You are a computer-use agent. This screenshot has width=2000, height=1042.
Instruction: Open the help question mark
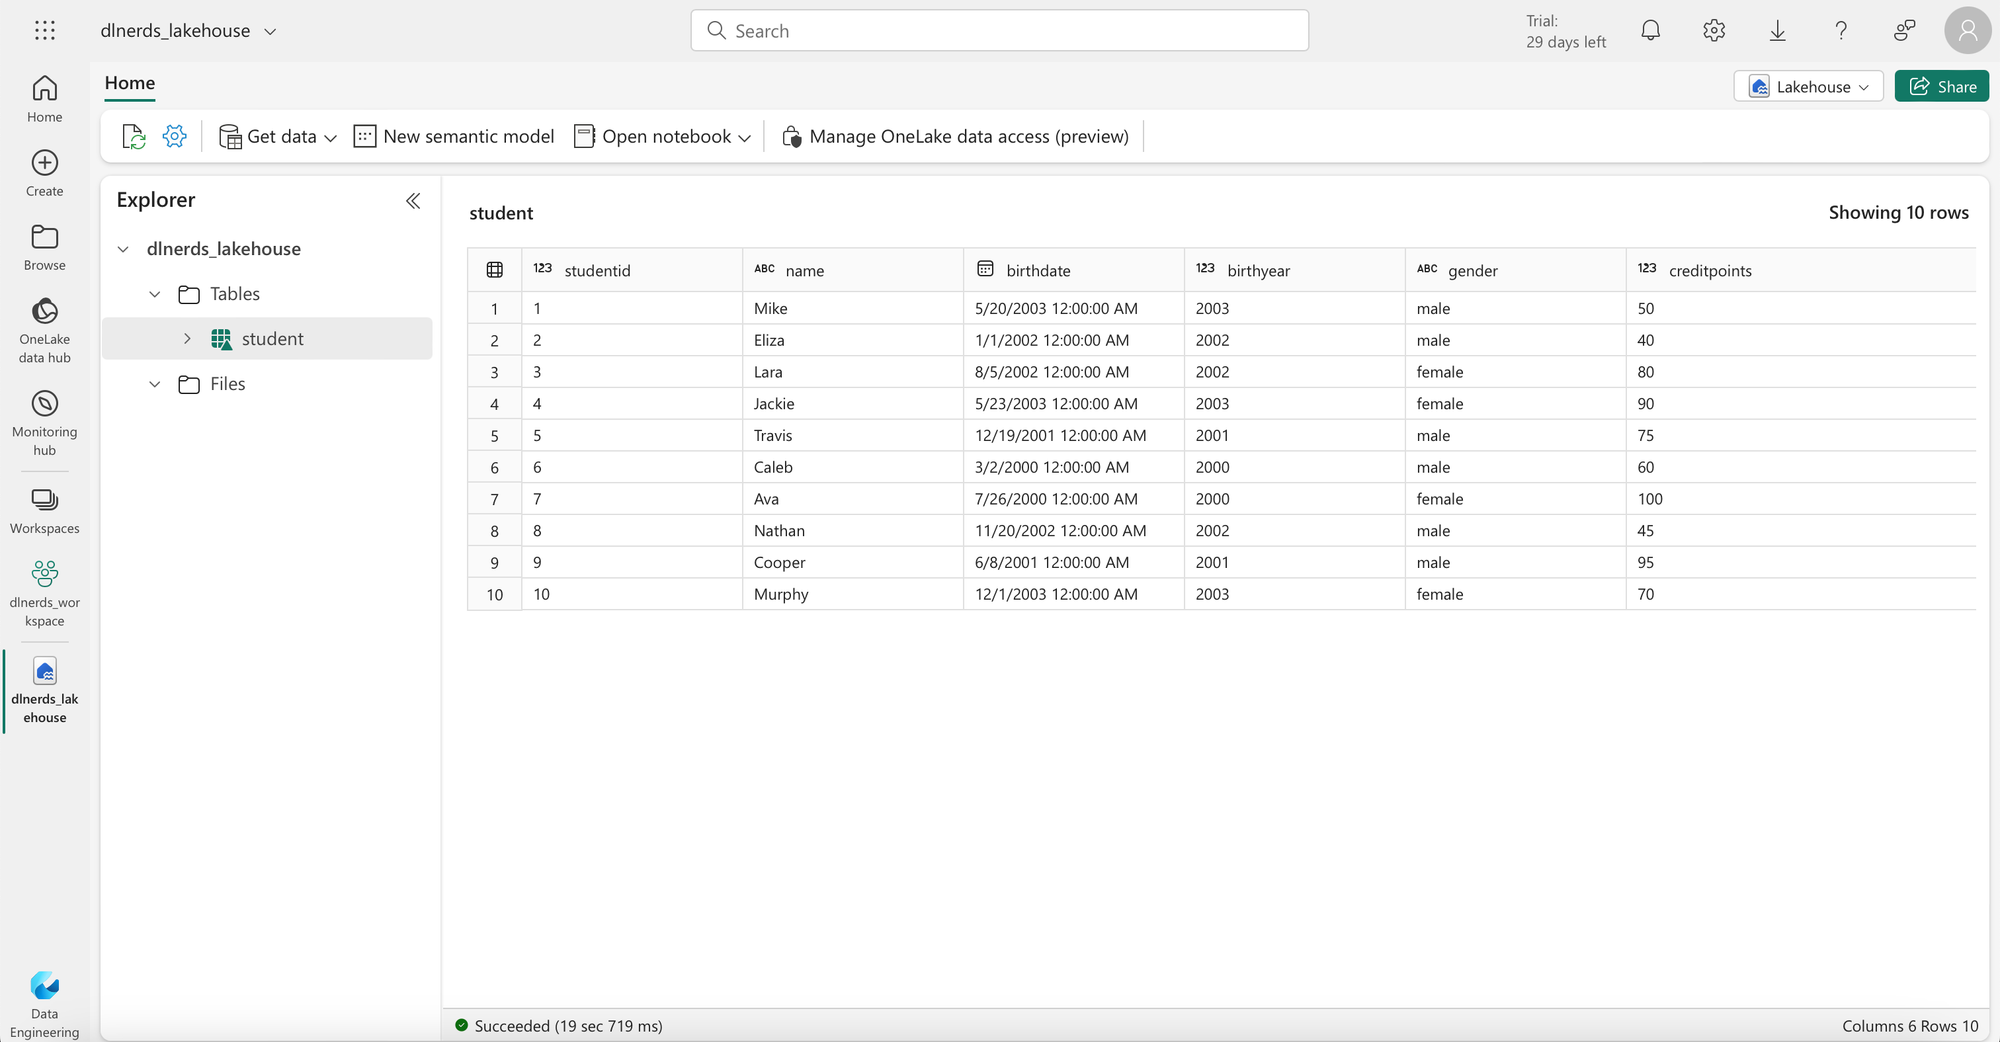click(1841, 31)
